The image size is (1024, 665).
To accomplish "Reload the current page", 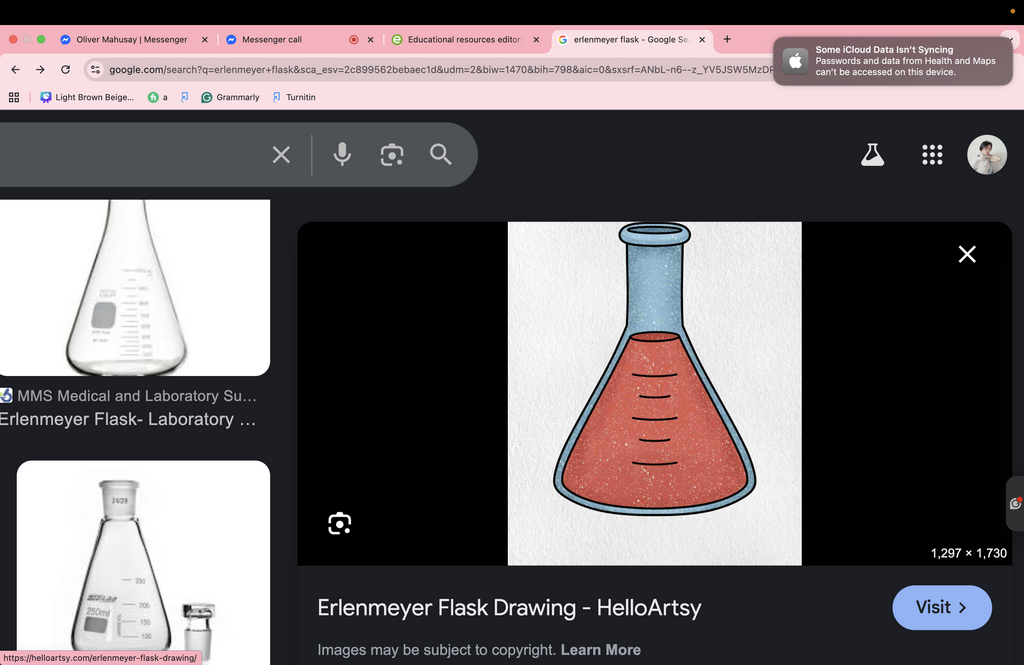I will click(x=65, y=69).
